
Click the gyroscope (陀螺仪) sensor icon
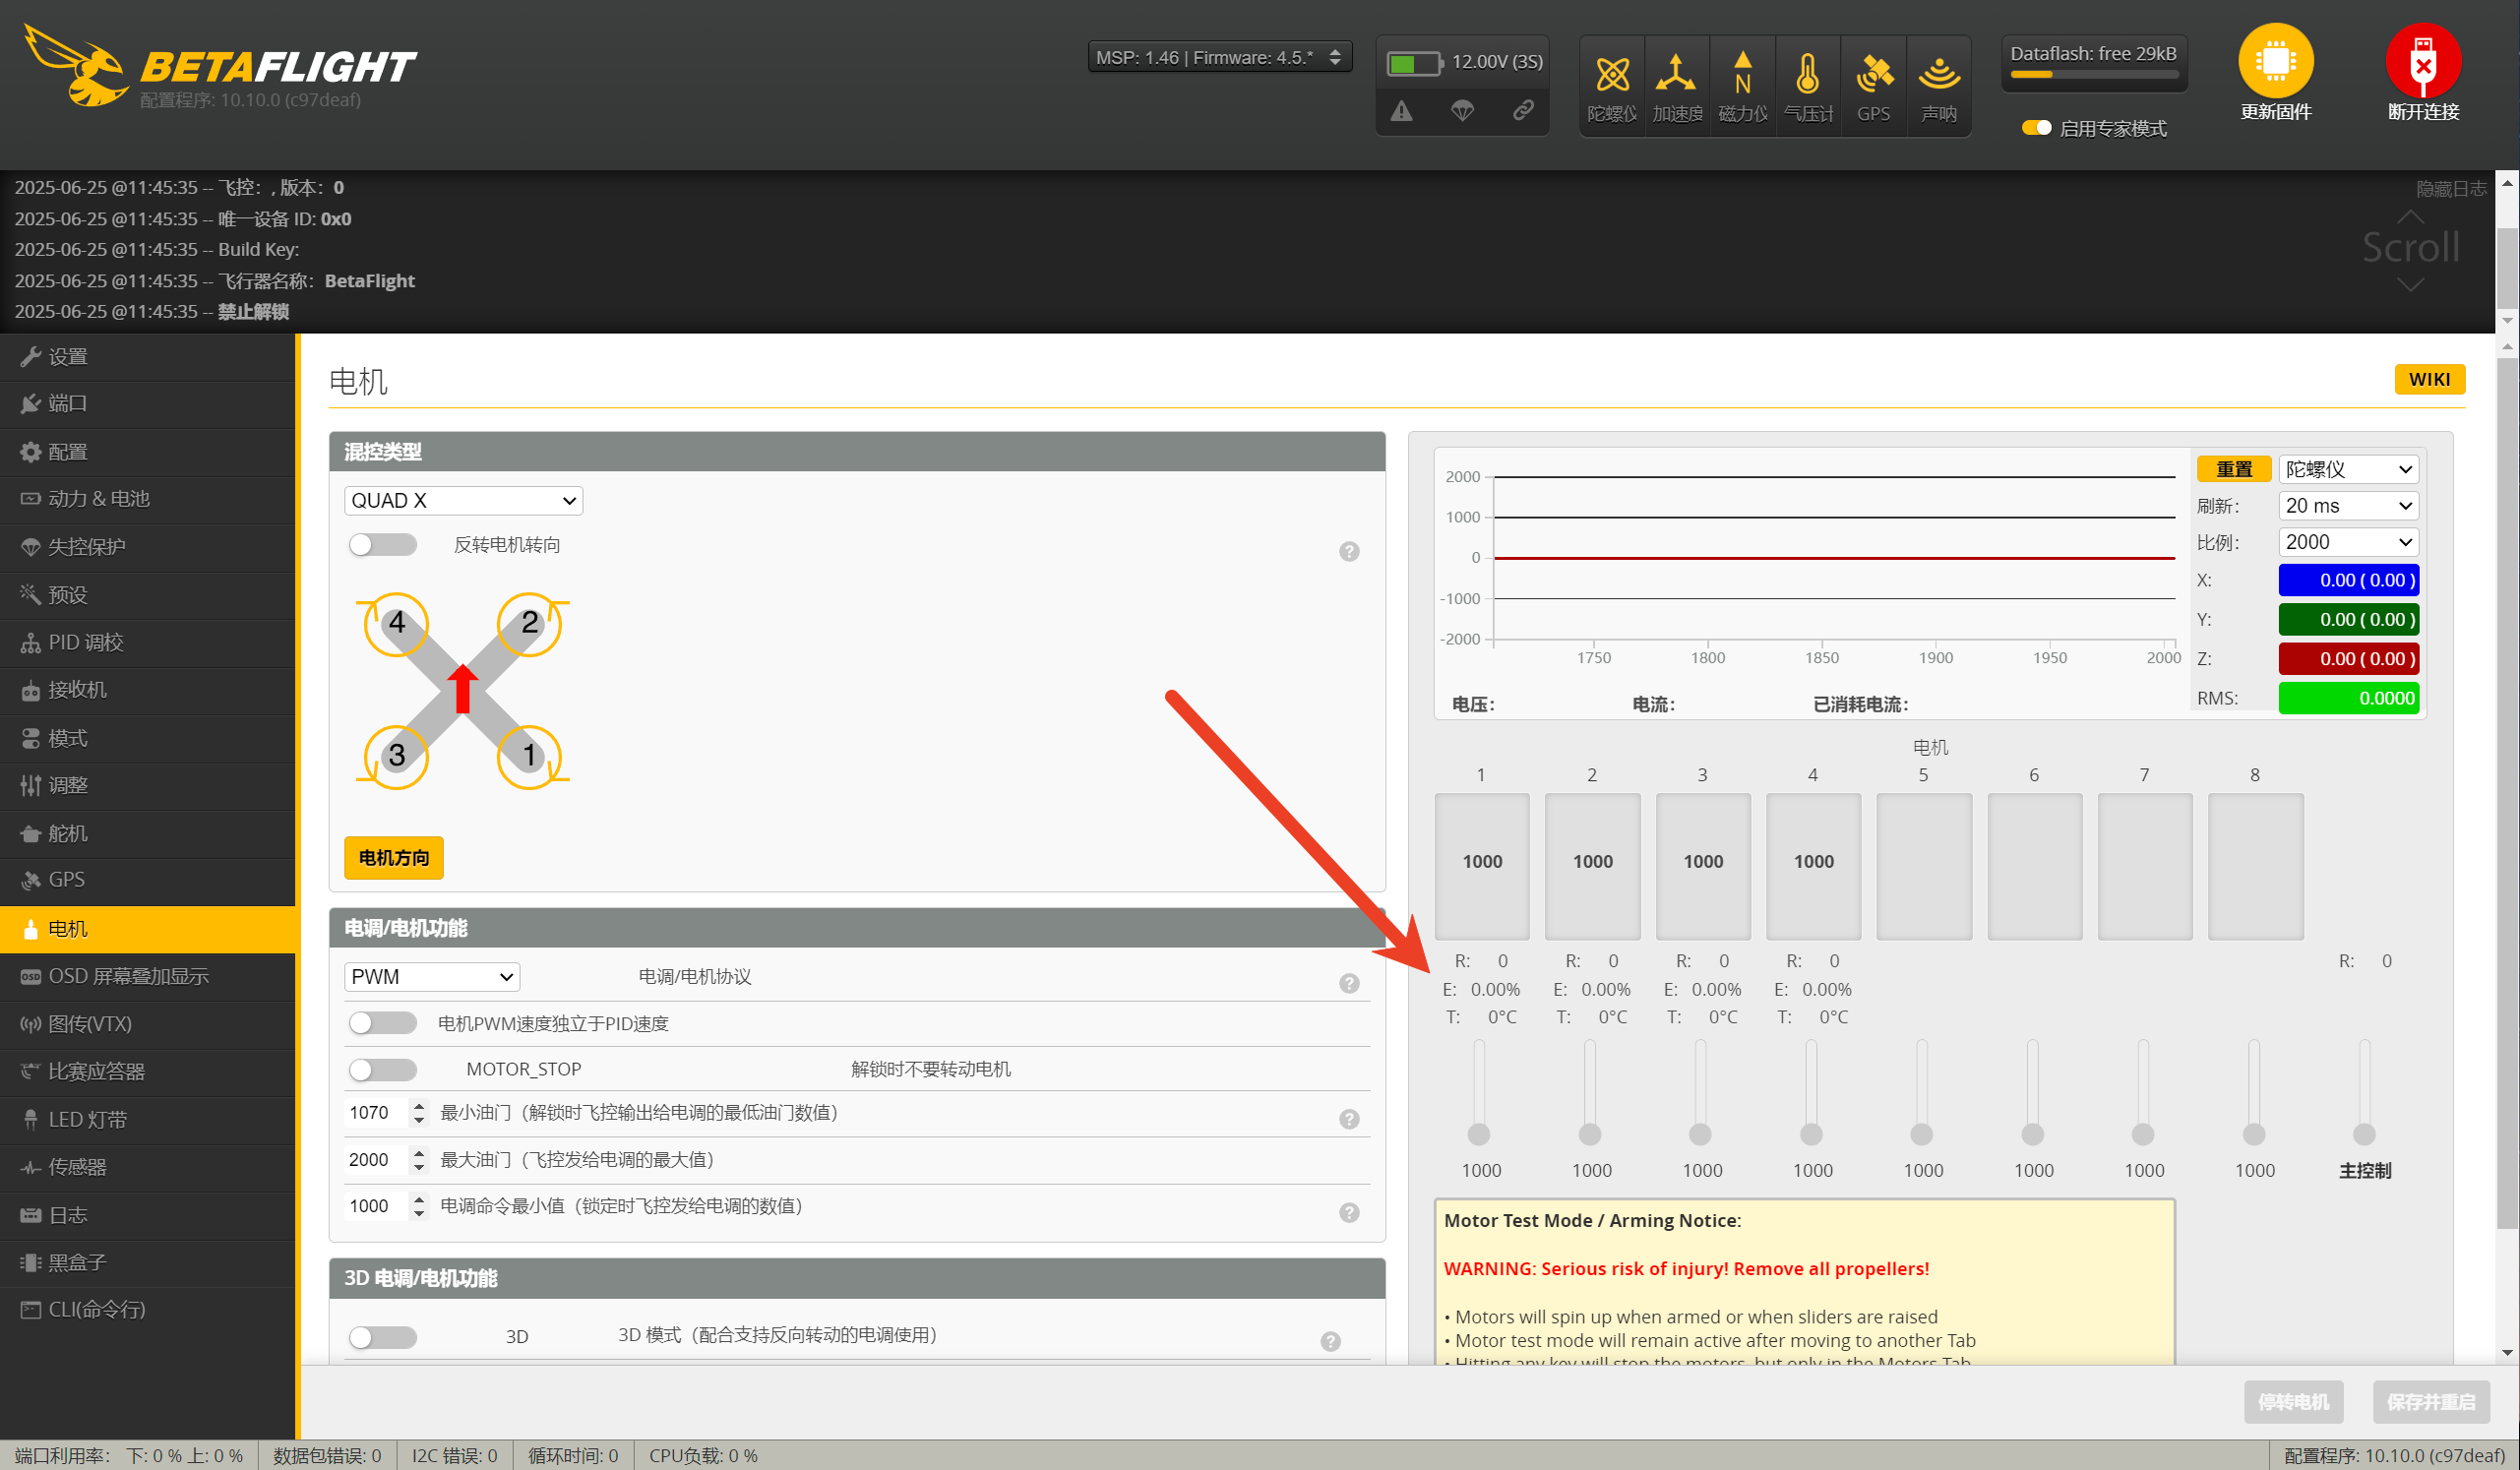click(x=1612, y=86)
